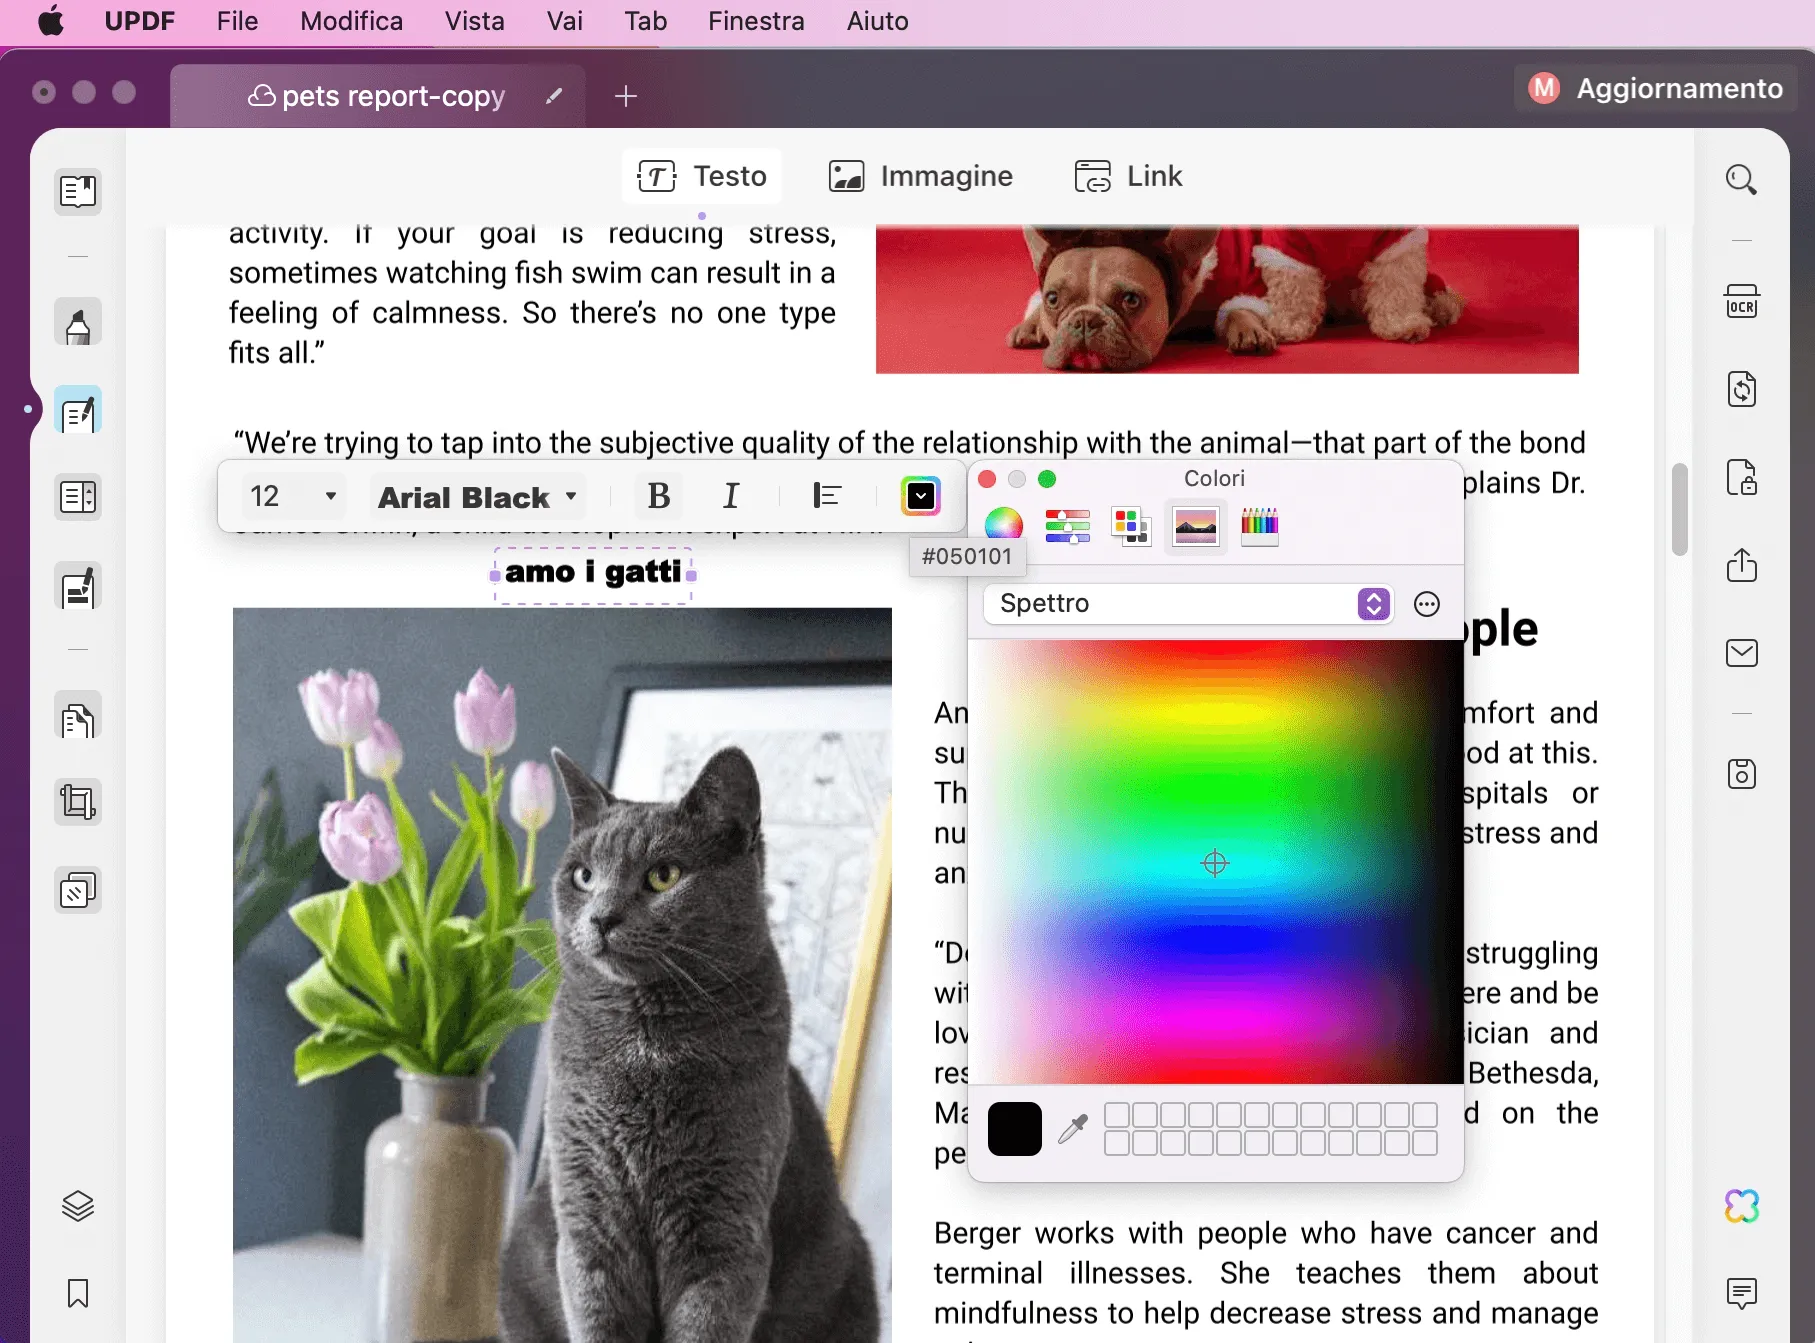
Task: Open the Fill & Sign form tool
Action: point(78,587)
